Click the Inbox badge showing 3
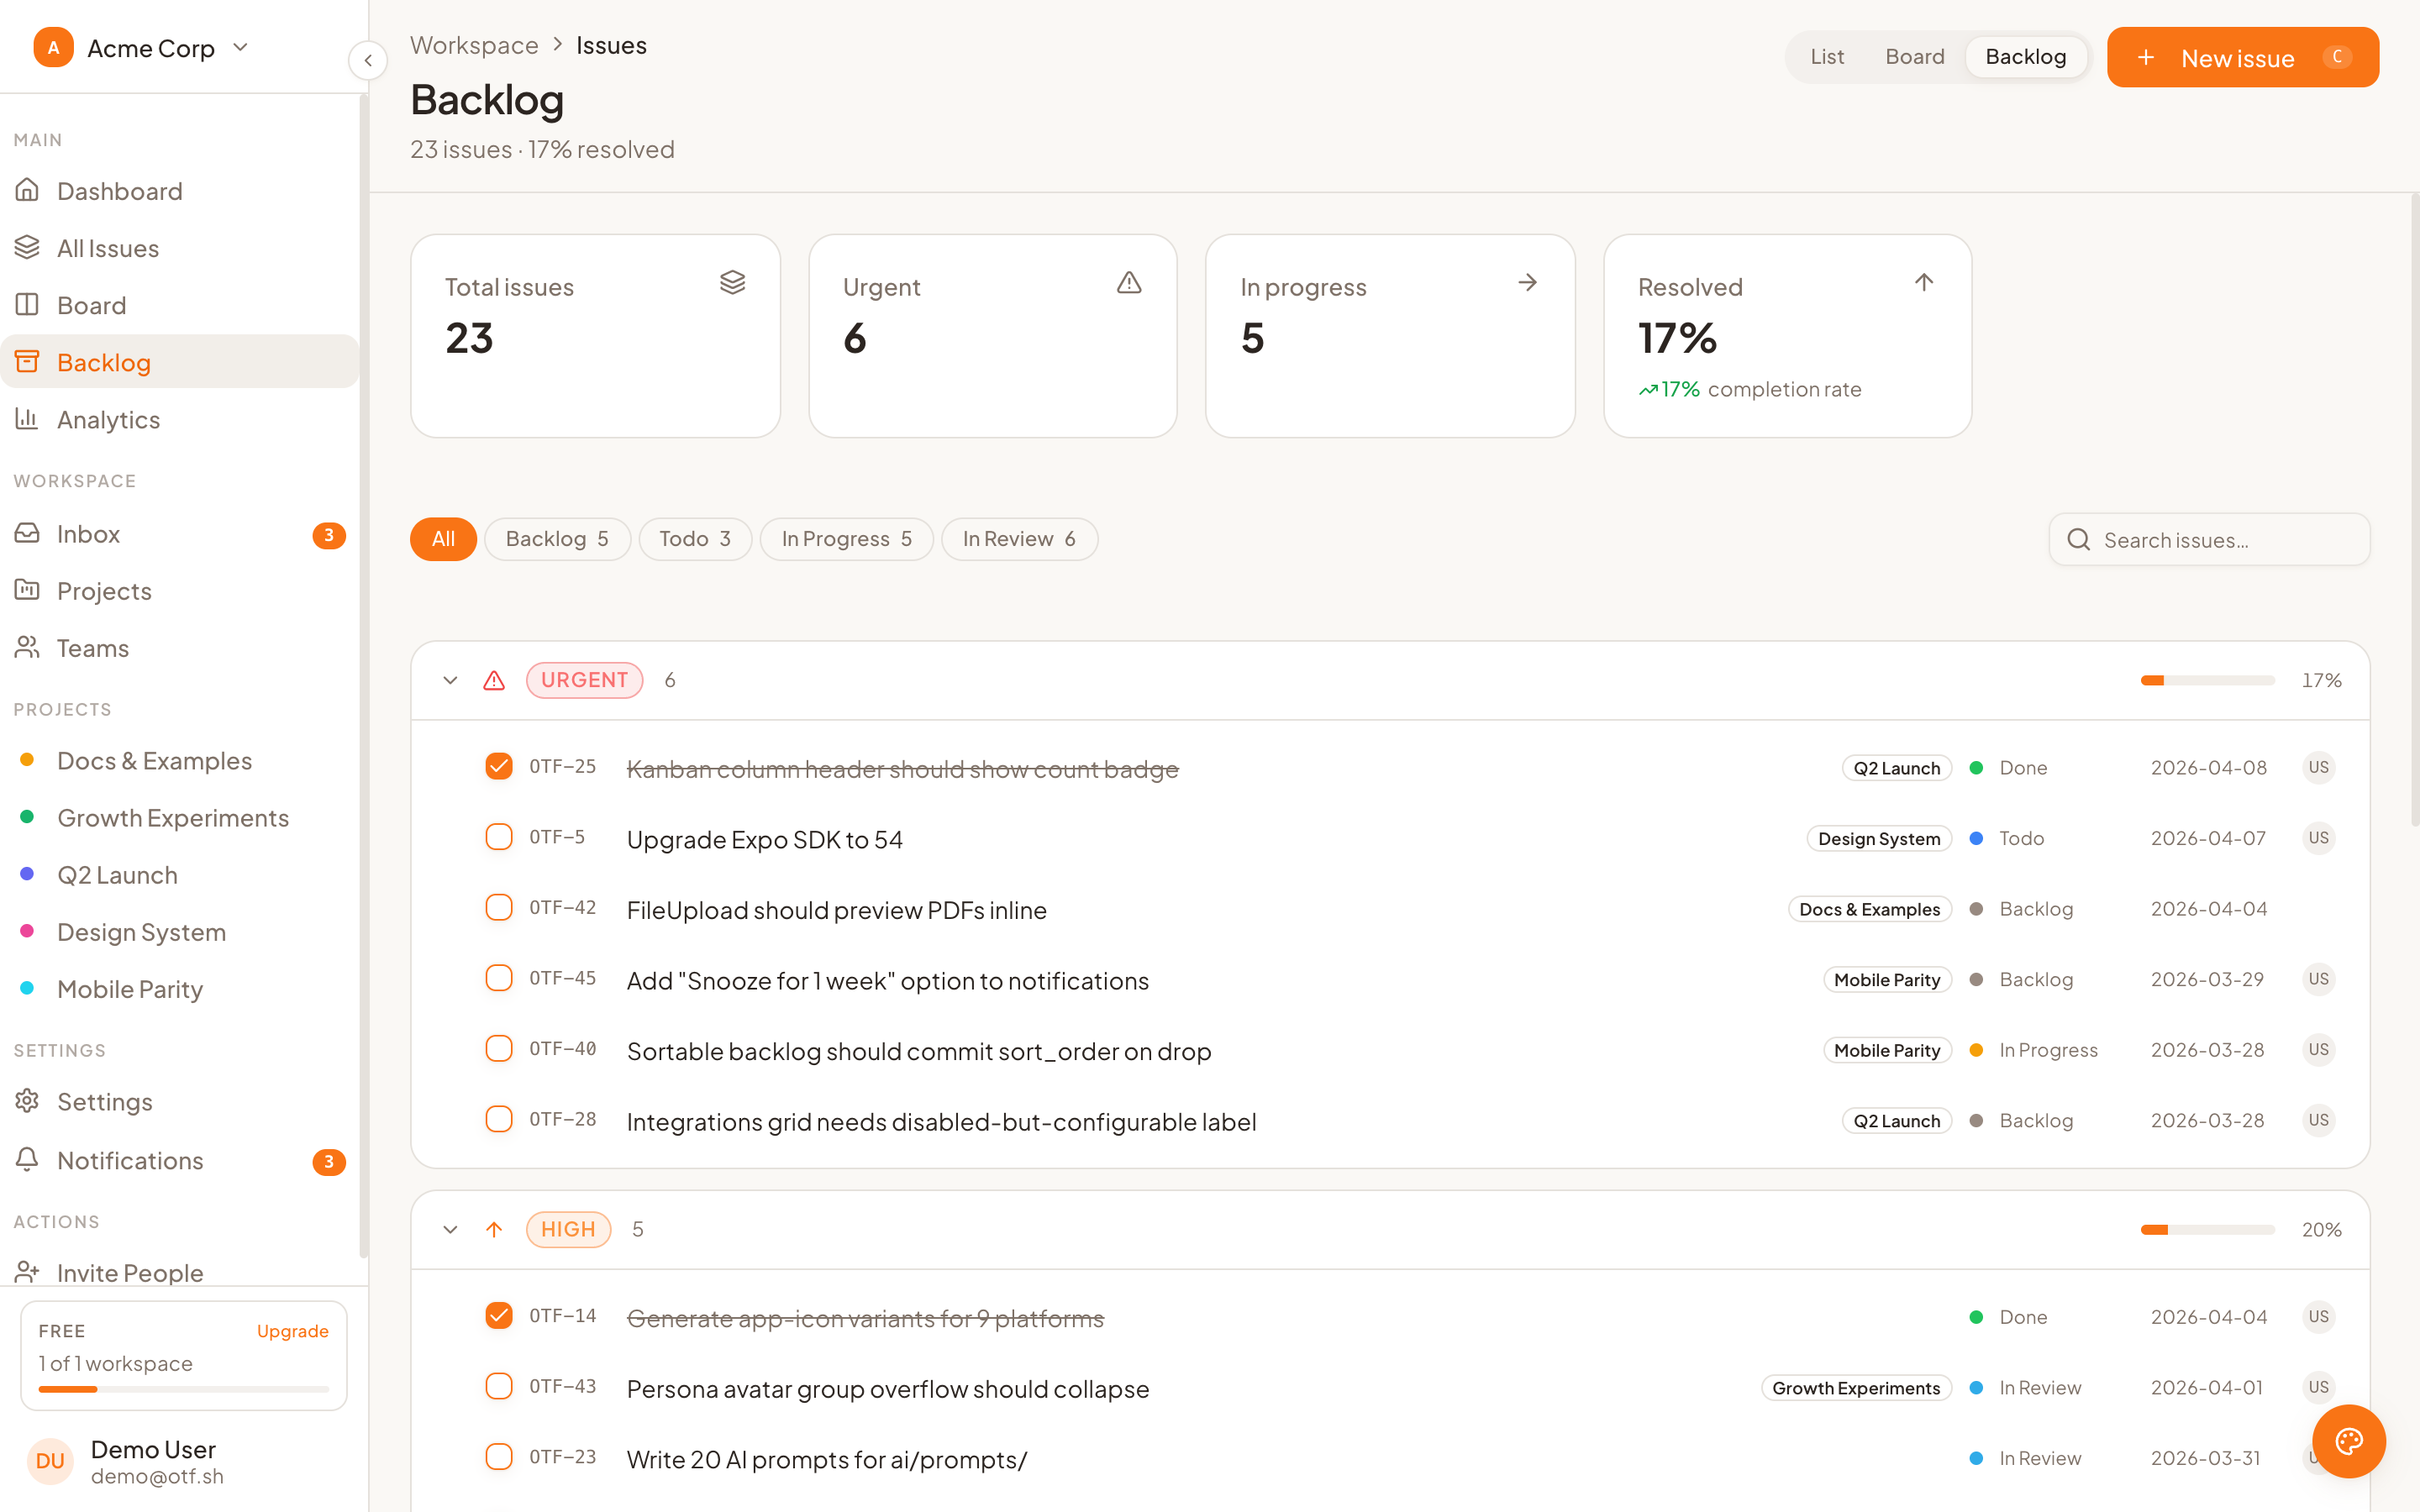Image resolution: width=2420 pixels, height=1512 pixels. tap(329, 535)
